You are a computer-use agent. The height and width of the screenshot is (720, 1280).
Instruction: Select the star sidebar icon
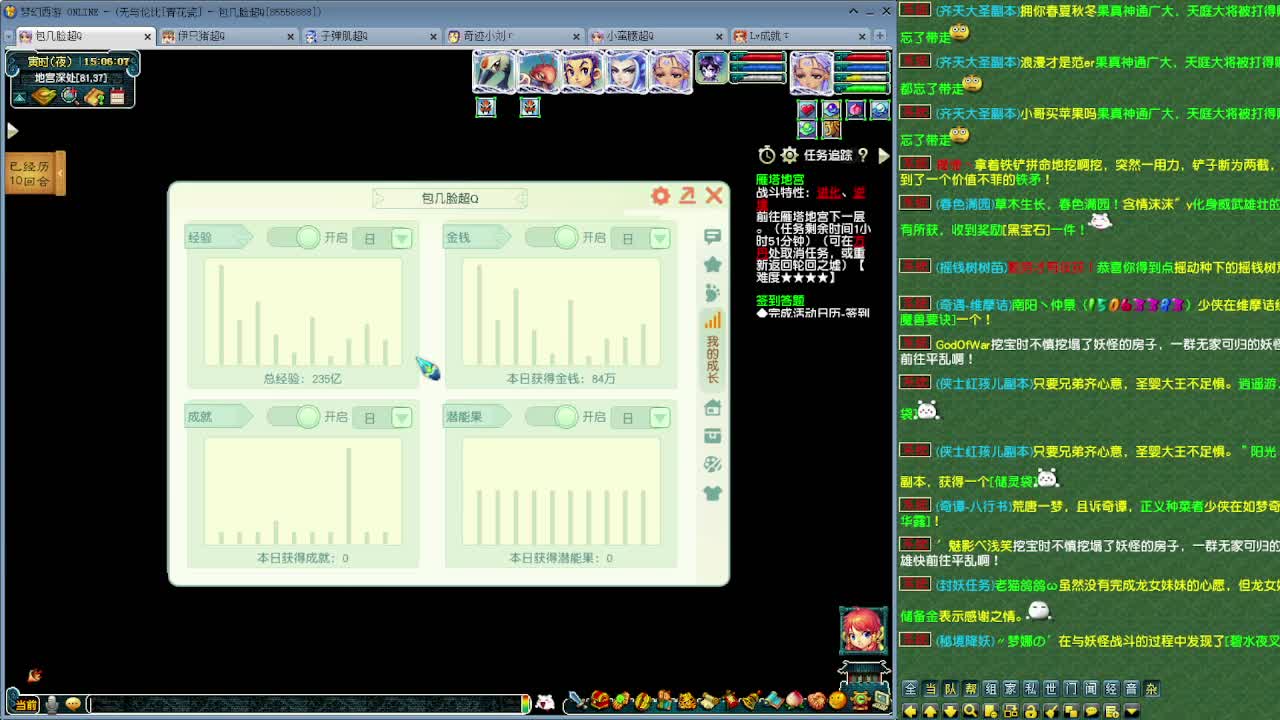click(x=712, y=264)
